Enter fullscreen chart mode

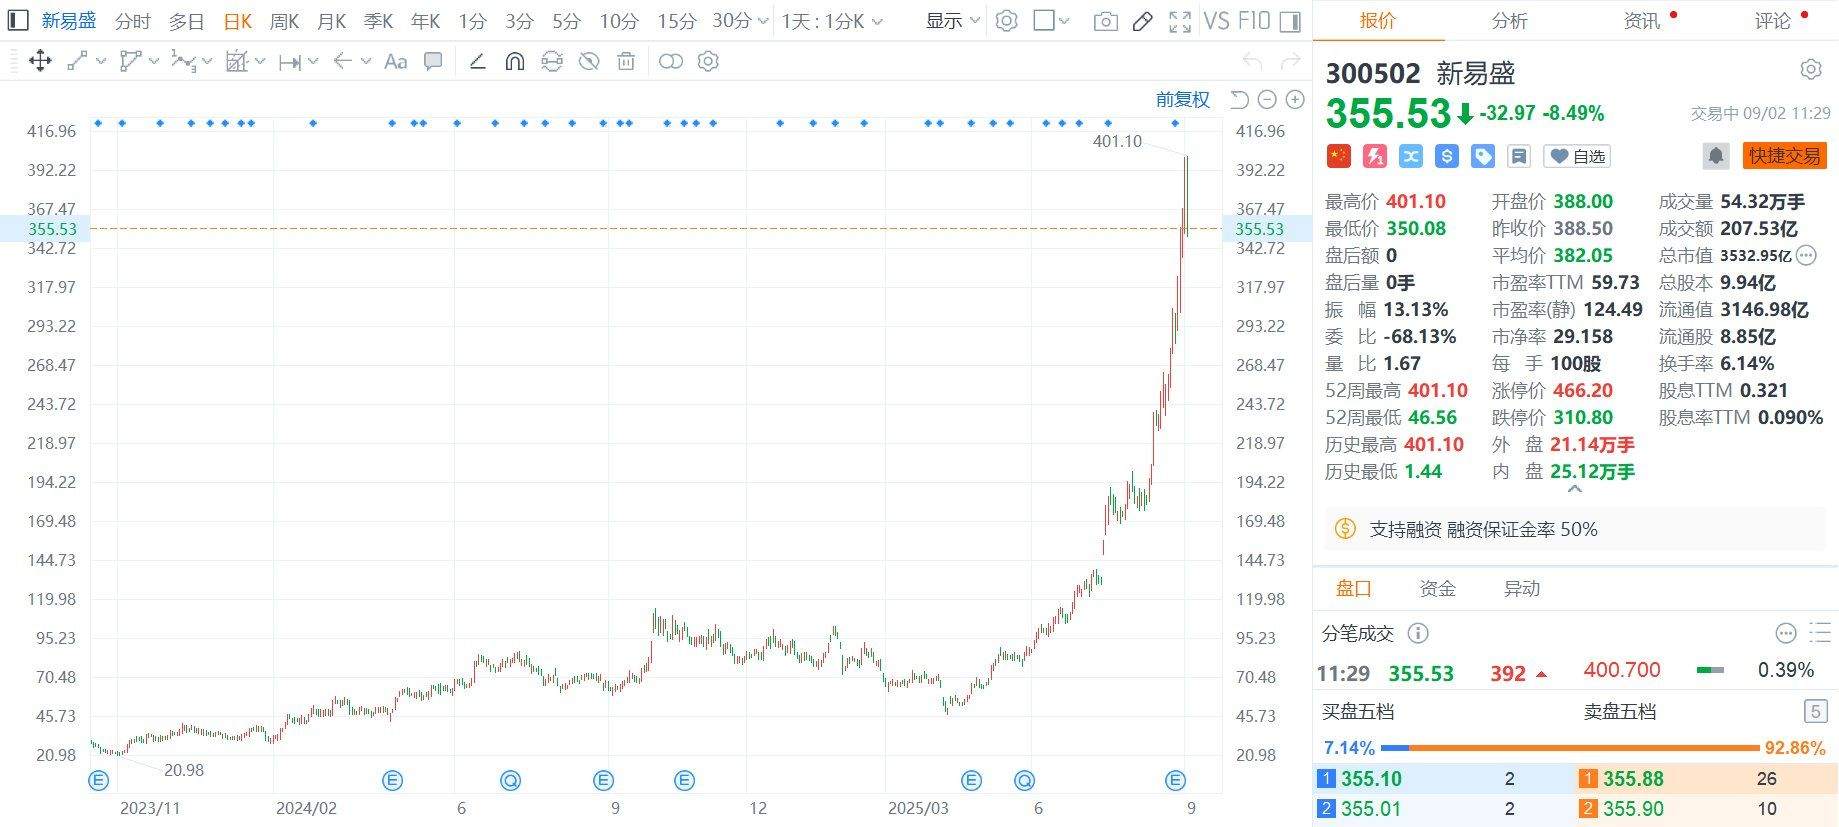coord(1180,21)
